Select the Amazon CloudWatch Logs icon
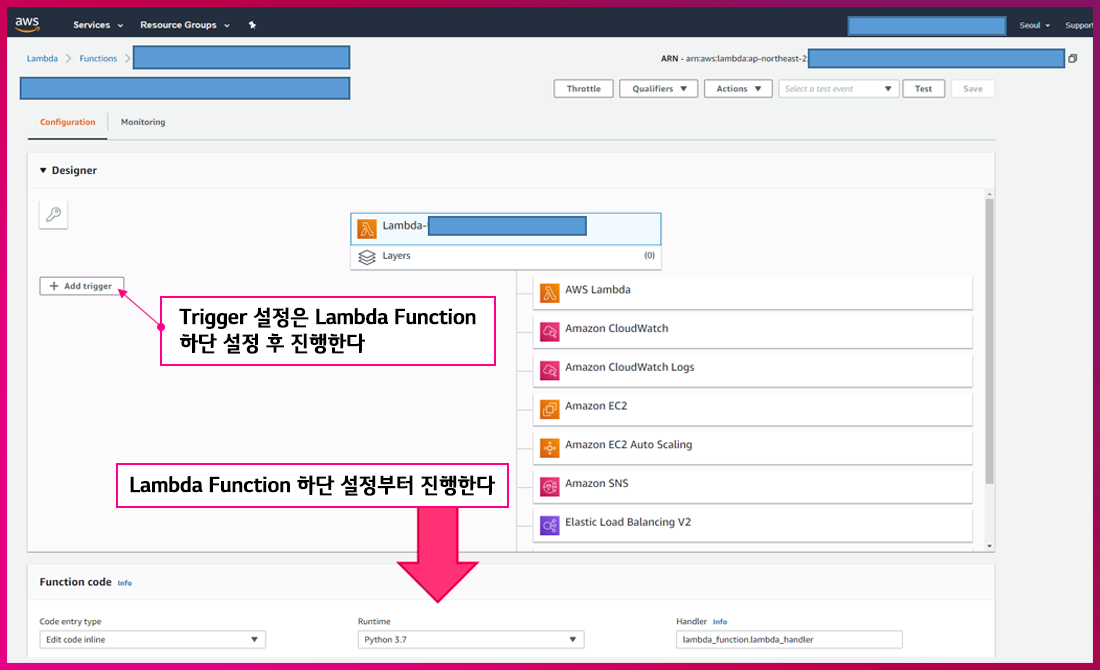 (549, 369)
